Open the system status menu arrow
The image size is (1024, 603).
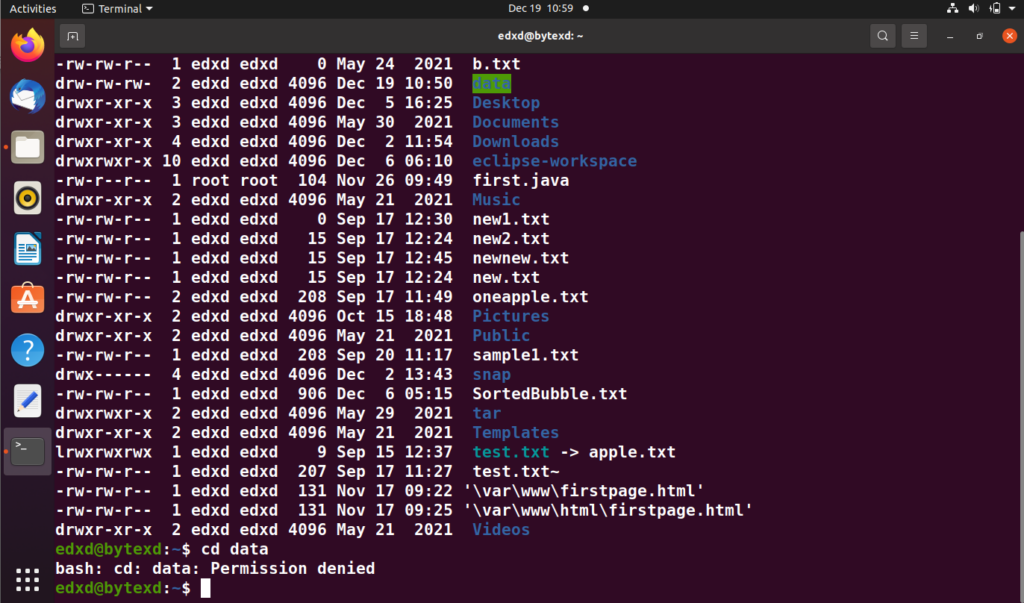(1012, 8)
